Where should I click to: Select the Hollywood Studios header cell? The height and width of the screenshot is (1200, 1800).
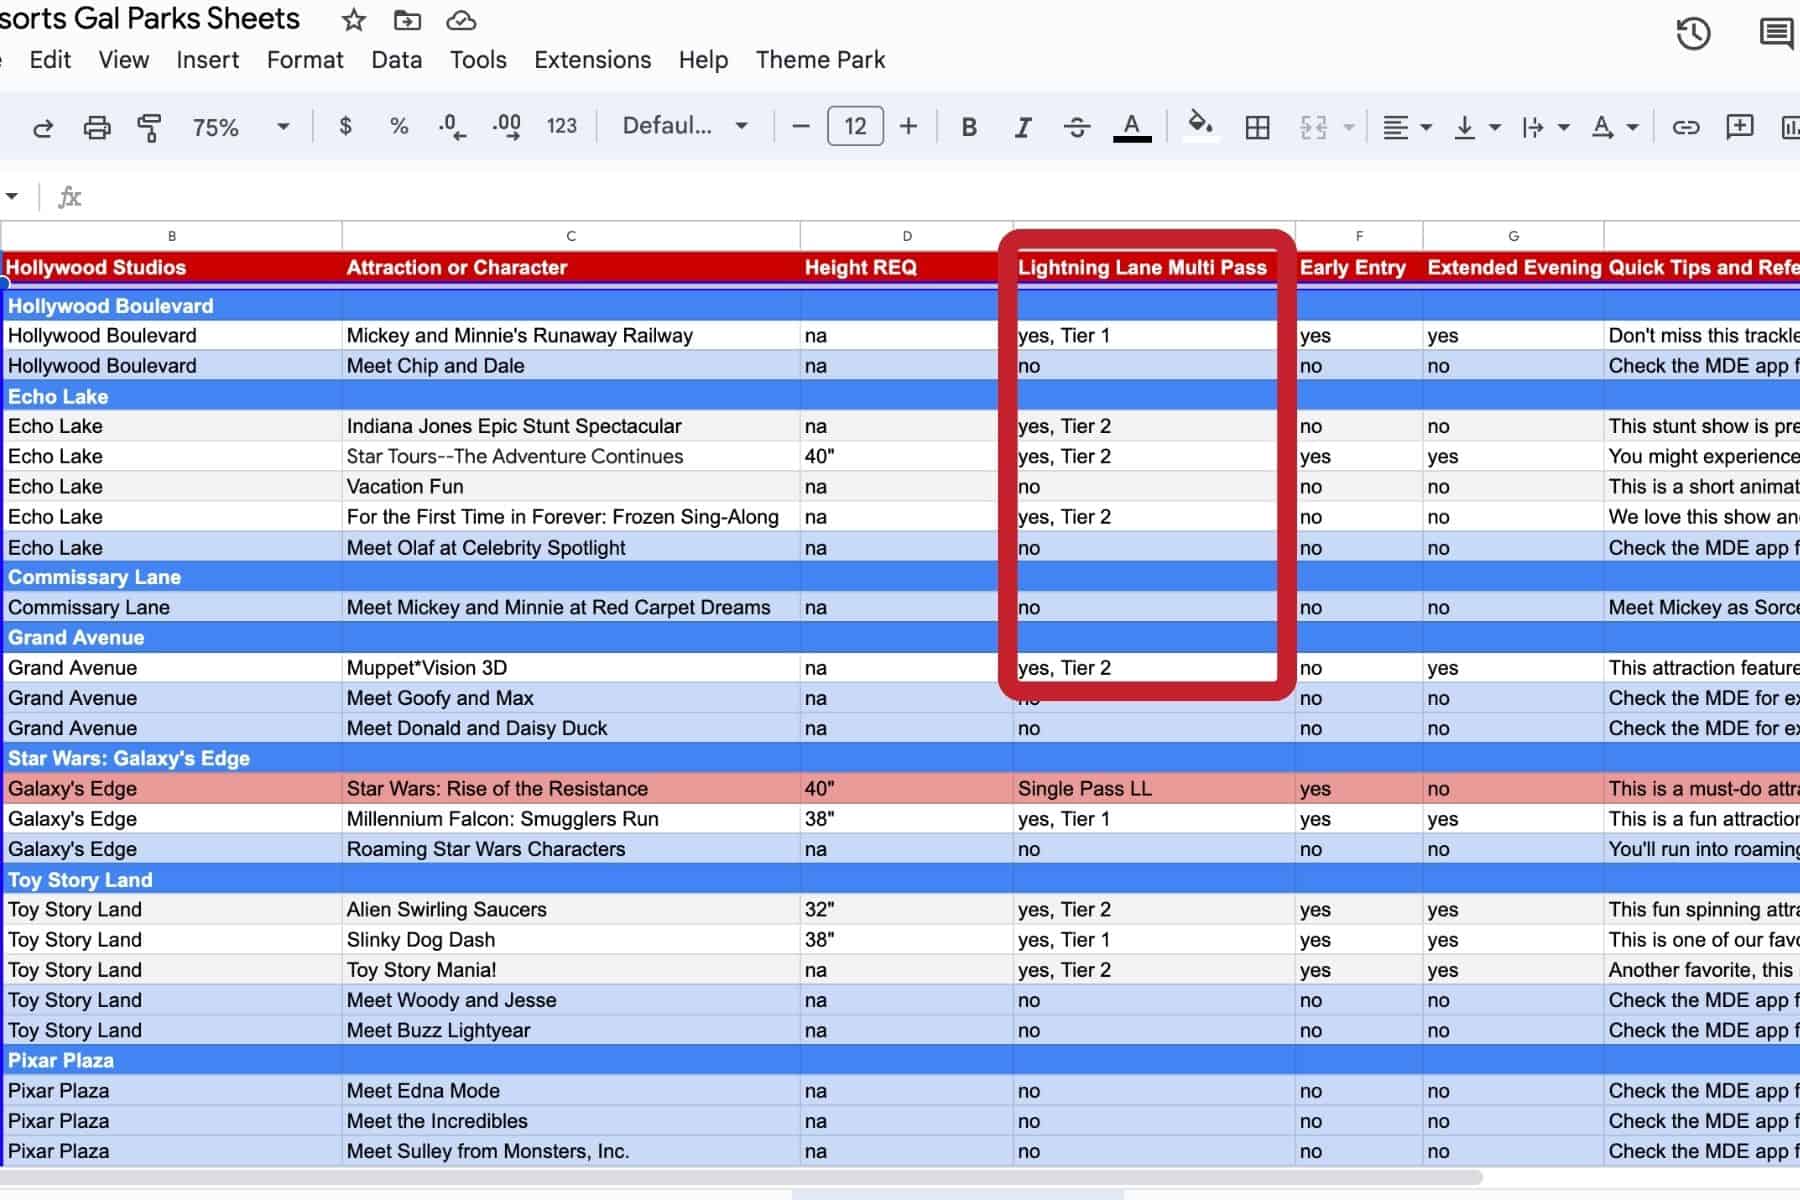172,267
